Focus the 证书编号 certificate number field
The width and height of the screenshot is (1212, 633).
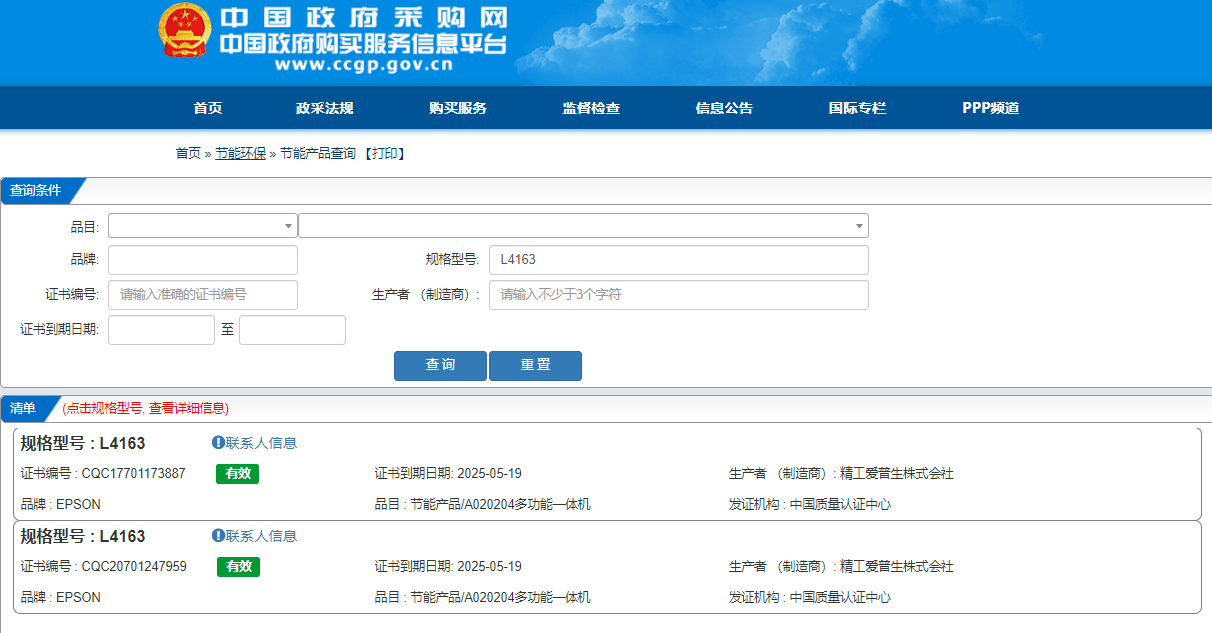pyautogui.click(x=203, y=295)
